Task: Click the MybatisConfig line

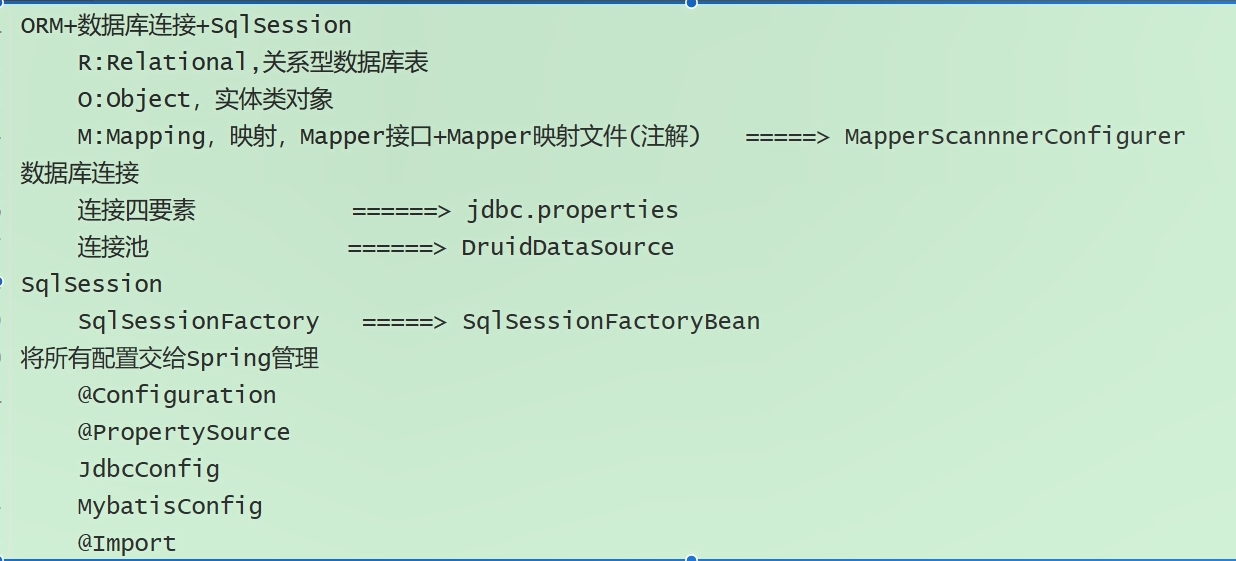Action: pos(170,506)
